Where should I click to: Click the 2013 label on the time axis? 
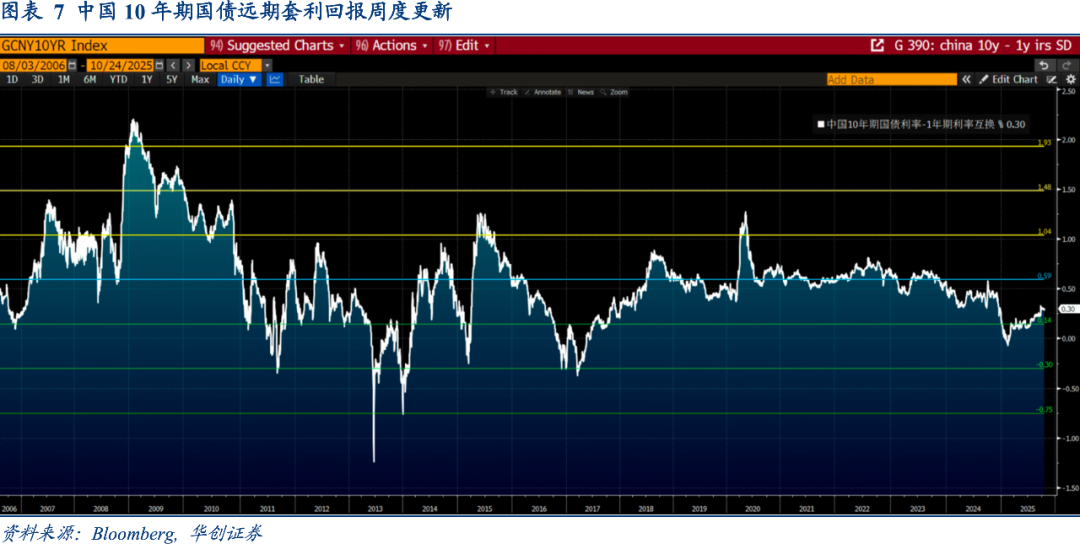click(x=375, y=508)
